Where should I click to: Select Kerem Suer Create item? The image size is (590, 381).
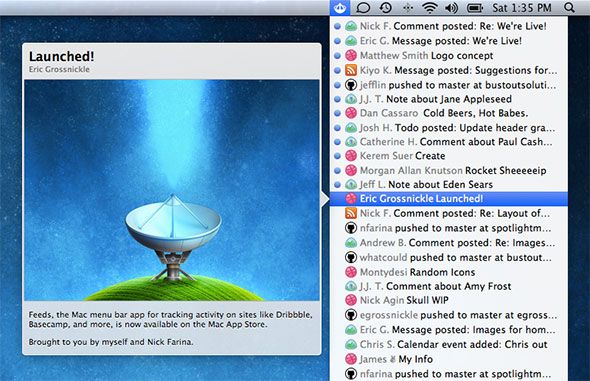click(x=449, y=156)
